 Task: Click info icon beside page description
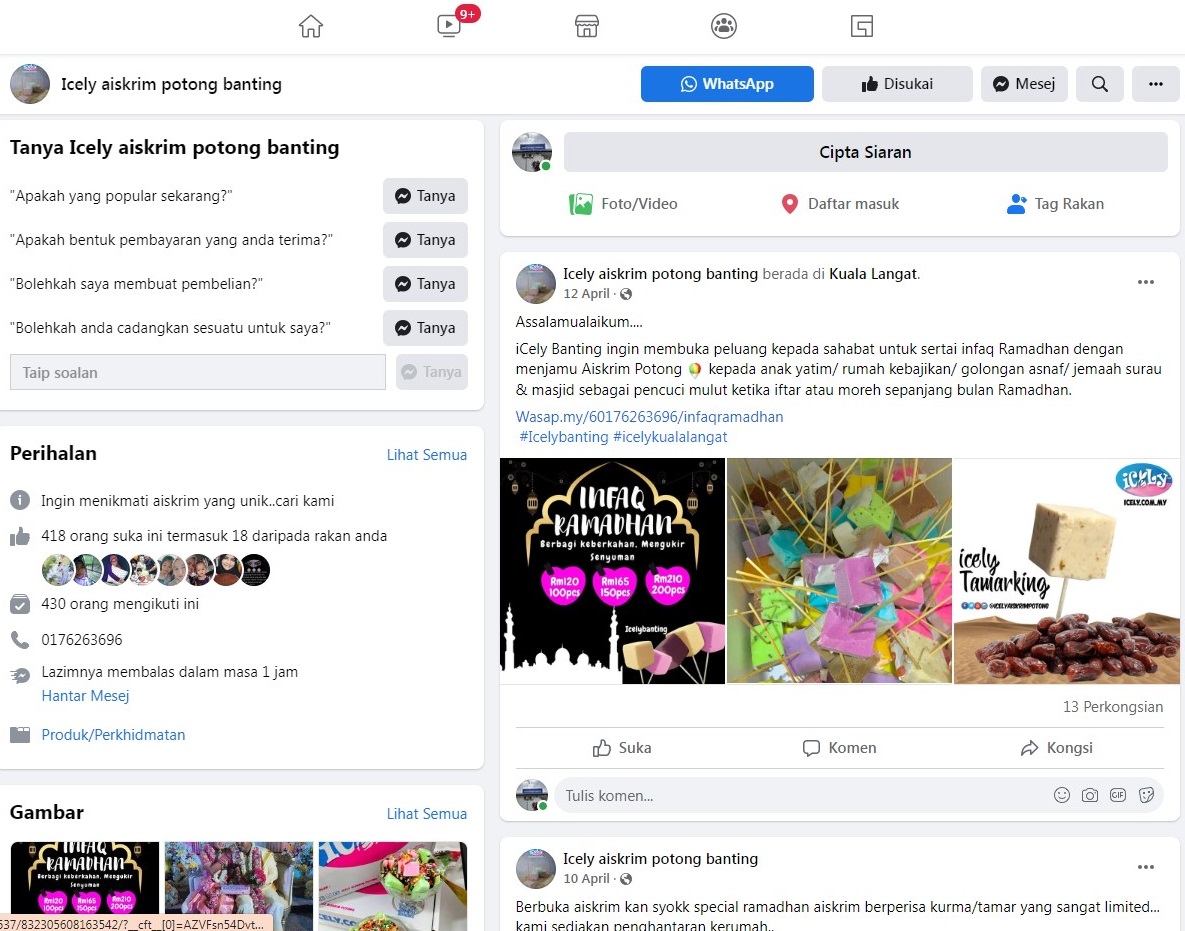(x=20, y=500)
